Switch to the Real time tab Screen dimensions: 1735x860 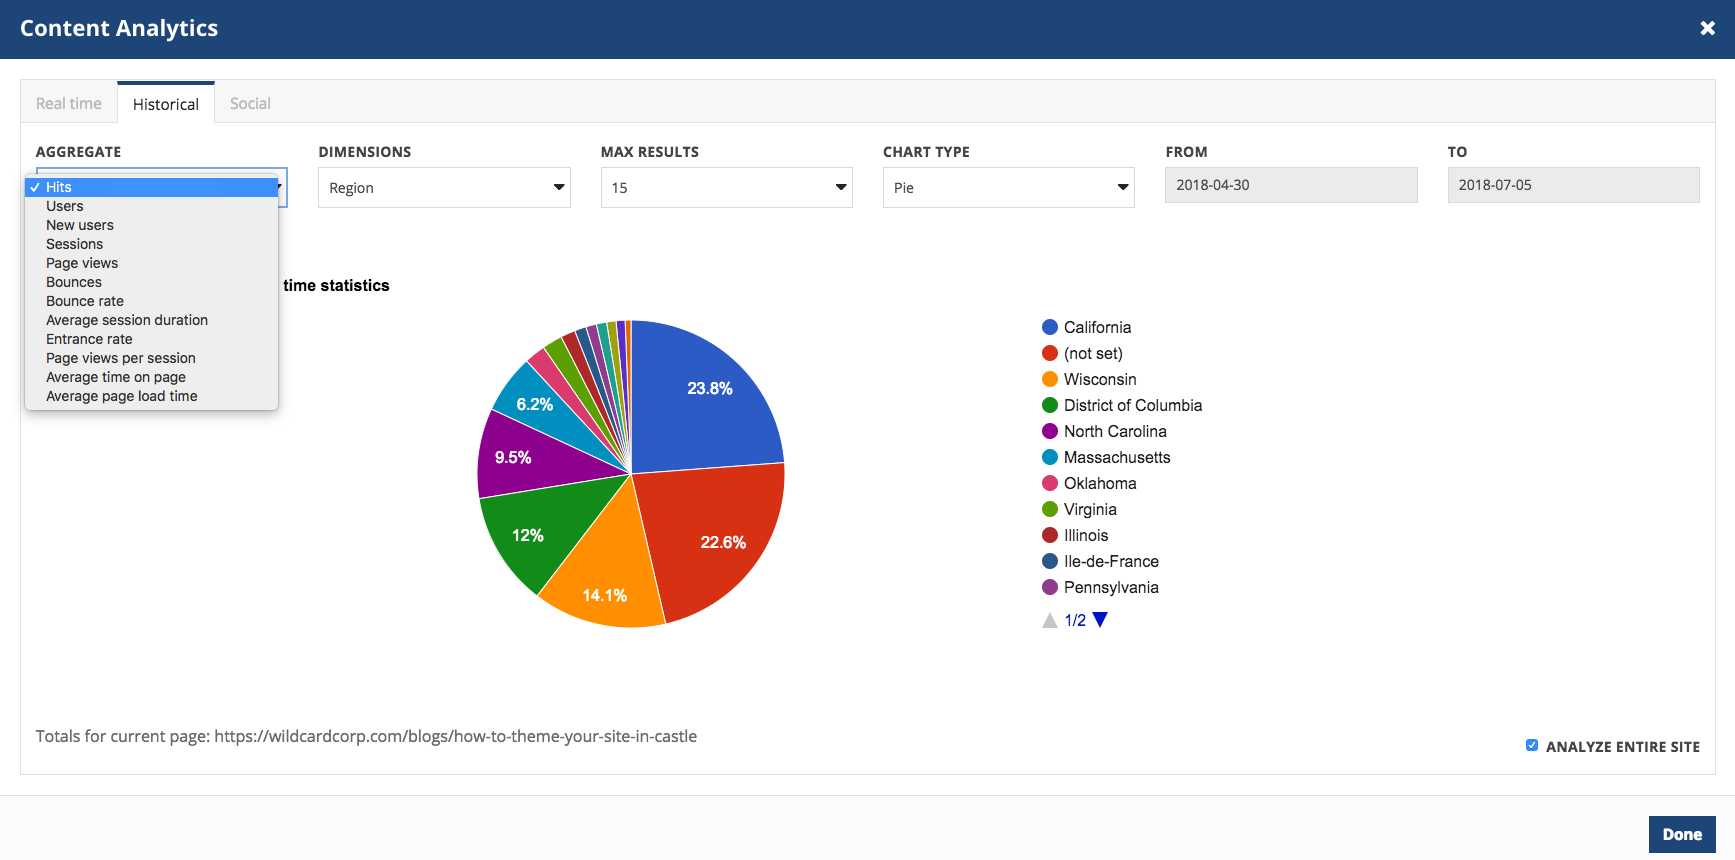(69, 103)
